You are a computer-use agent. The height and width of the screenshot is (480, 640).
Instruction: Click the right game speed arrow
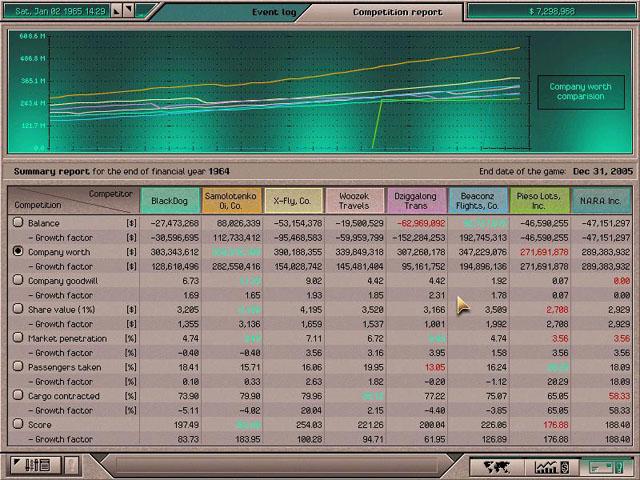click(x=130, y=11)
